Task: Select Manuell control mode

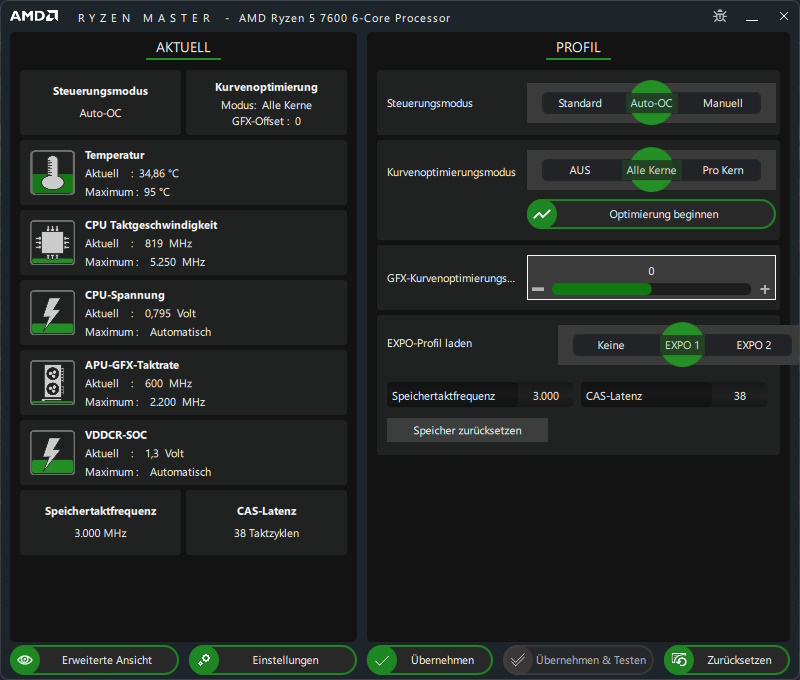Action: (x=723, y=103)
